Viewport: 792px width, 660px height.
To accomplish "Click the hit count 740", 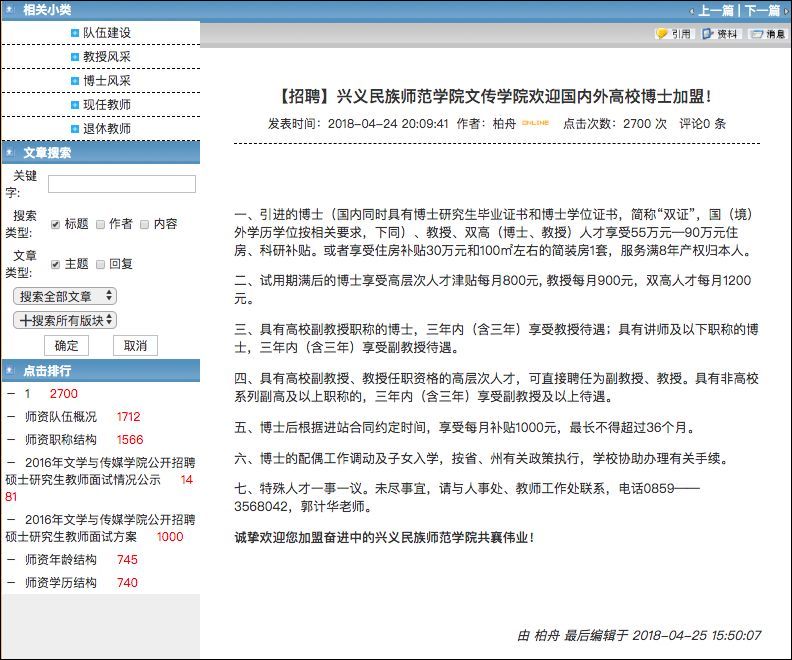I will coord(127,583).
